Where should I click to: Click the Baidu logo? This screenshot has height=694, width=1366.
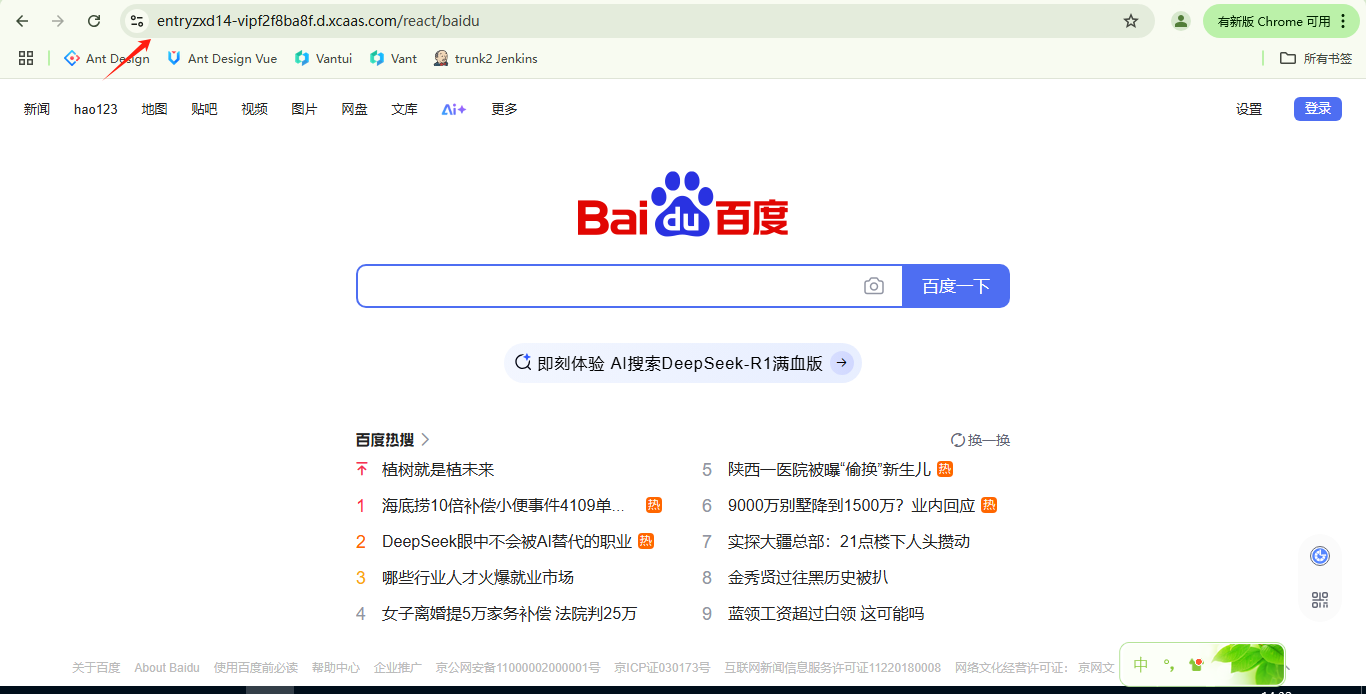[683, 204]
